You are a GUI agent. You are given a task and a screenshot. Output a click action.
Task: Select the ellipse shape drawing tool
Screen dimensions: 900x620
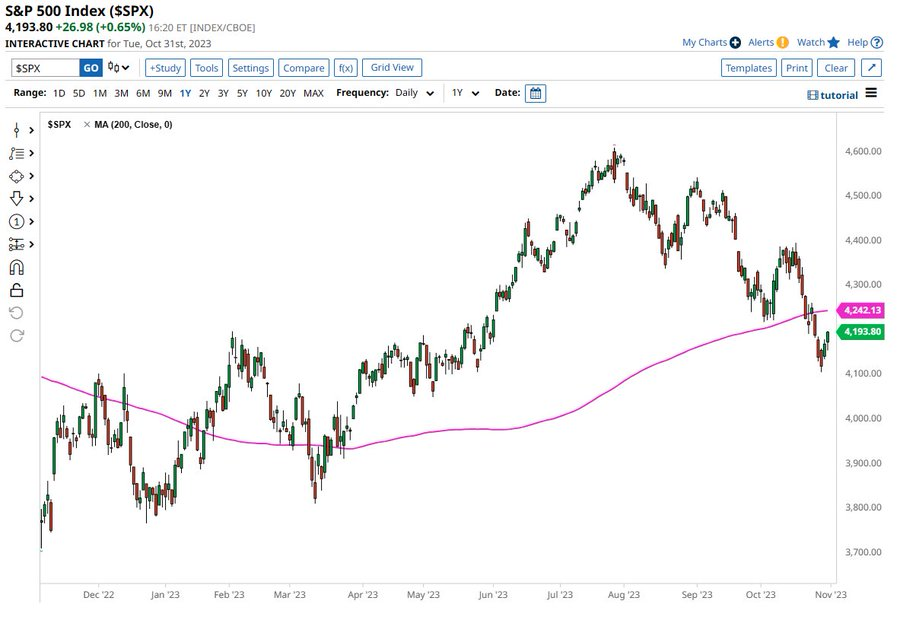tap(16, 176)
